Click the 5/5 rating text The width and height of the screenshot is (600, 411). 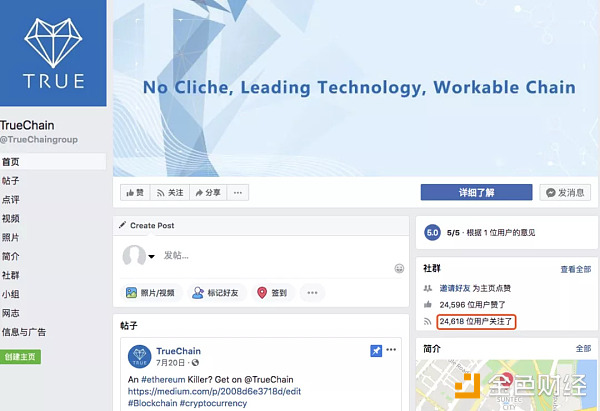453,233
